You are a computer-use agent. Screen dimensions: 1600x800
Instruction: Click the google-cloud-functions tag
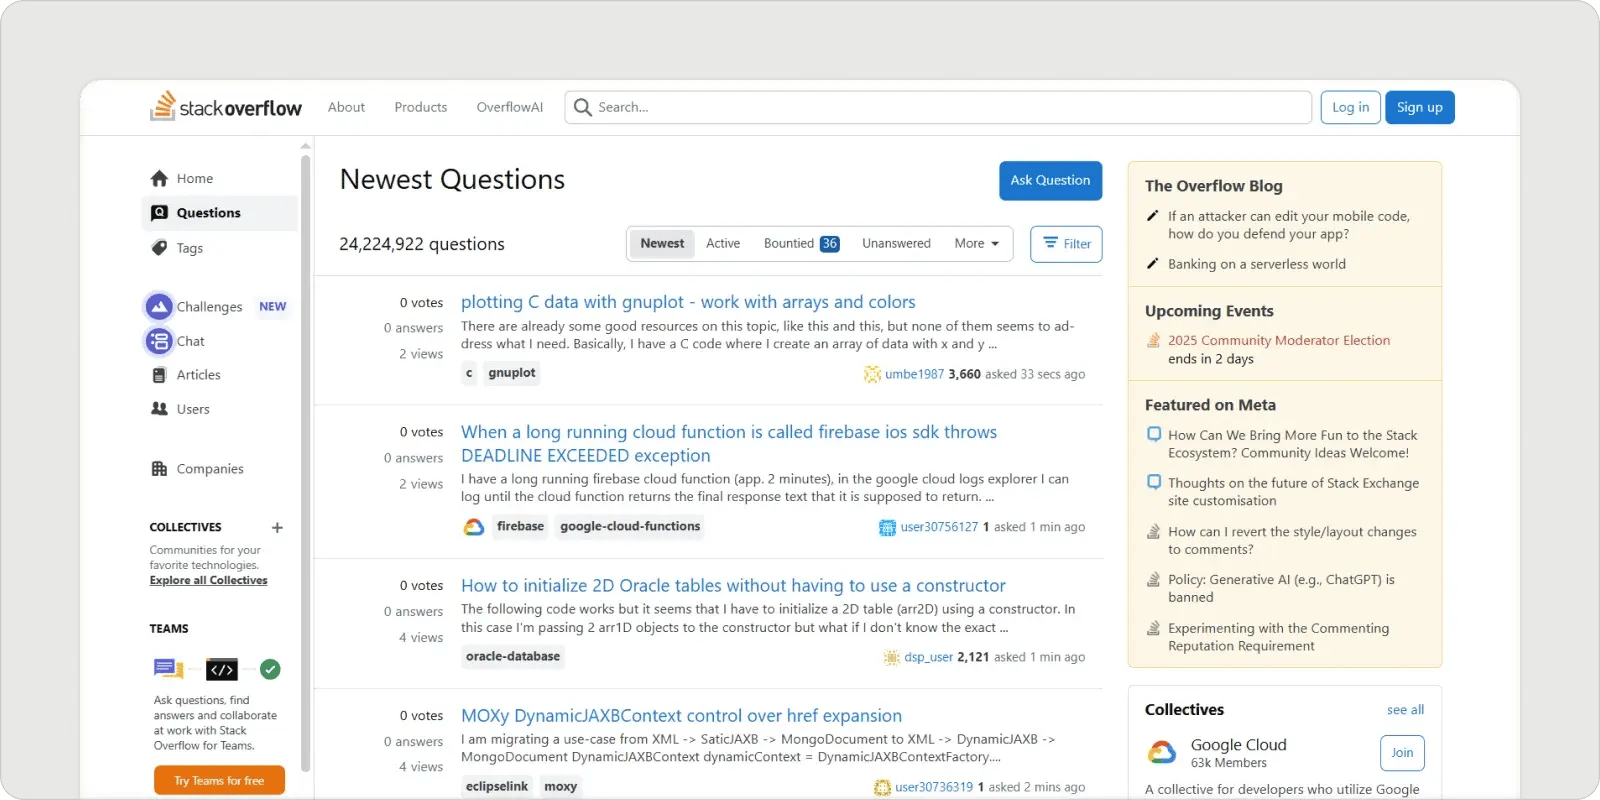tap(630, 526)
